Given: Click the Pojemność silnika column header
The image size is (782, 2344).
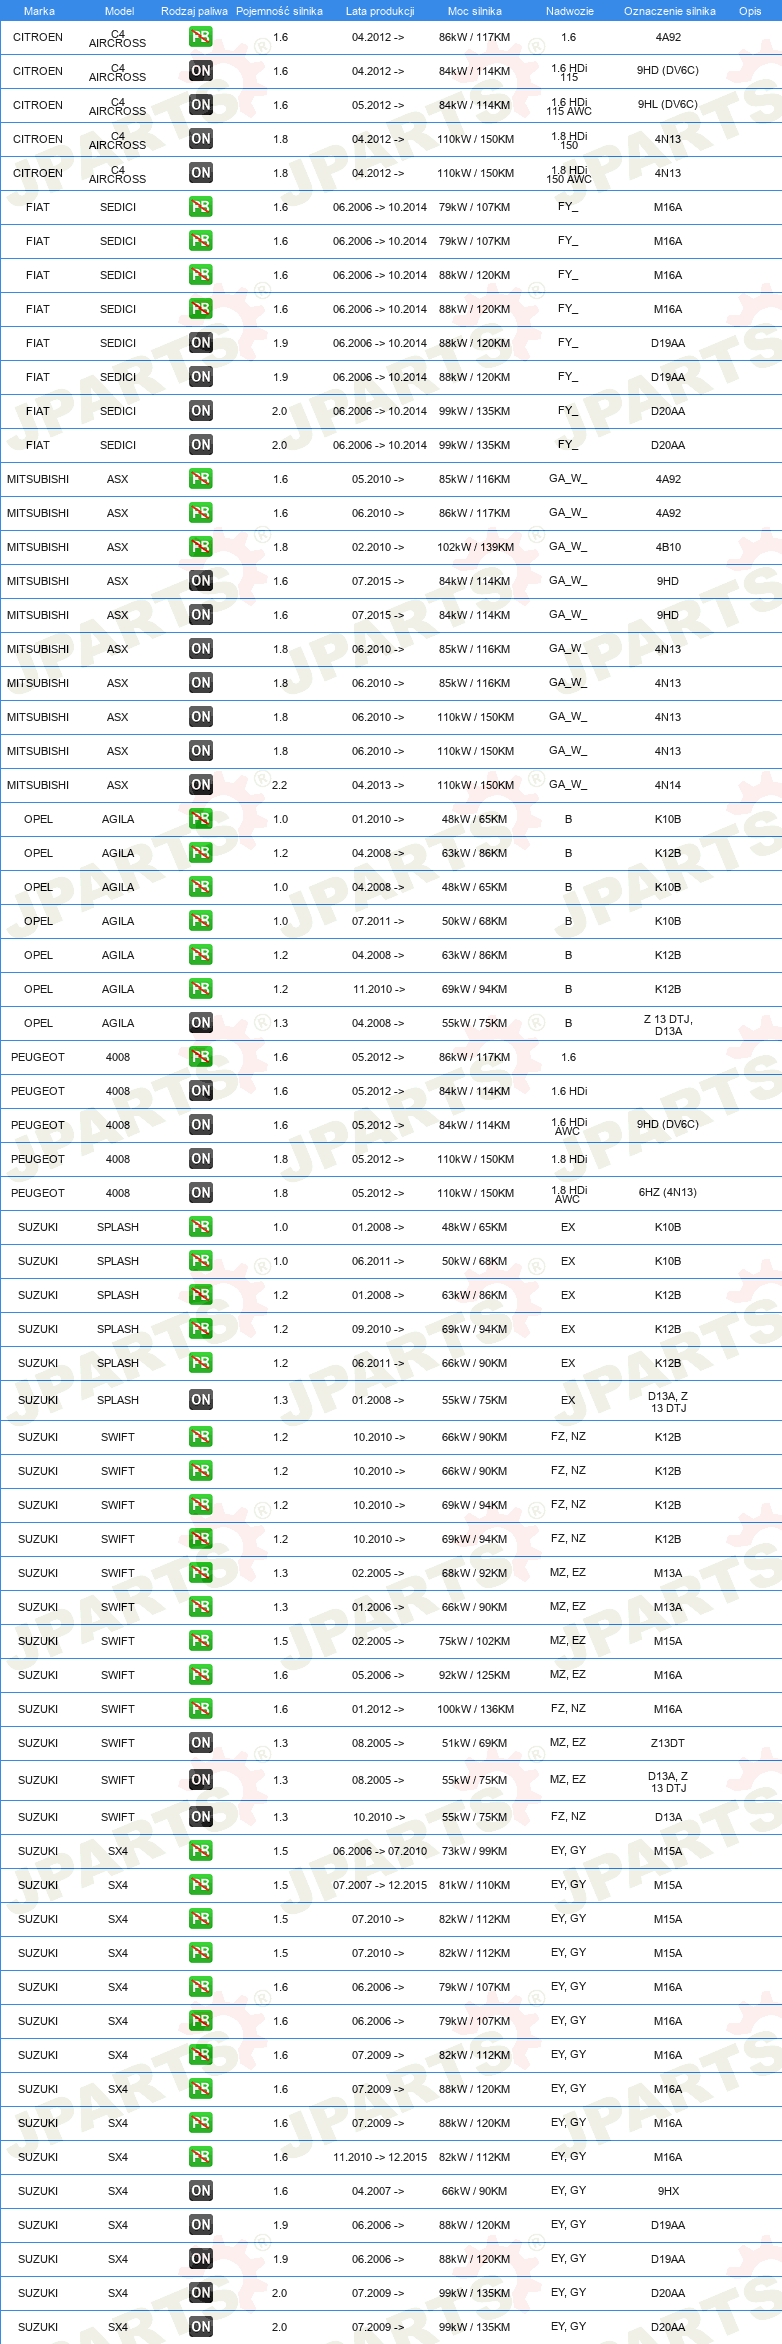Looking at the screenshot, I should coord(279,11).
